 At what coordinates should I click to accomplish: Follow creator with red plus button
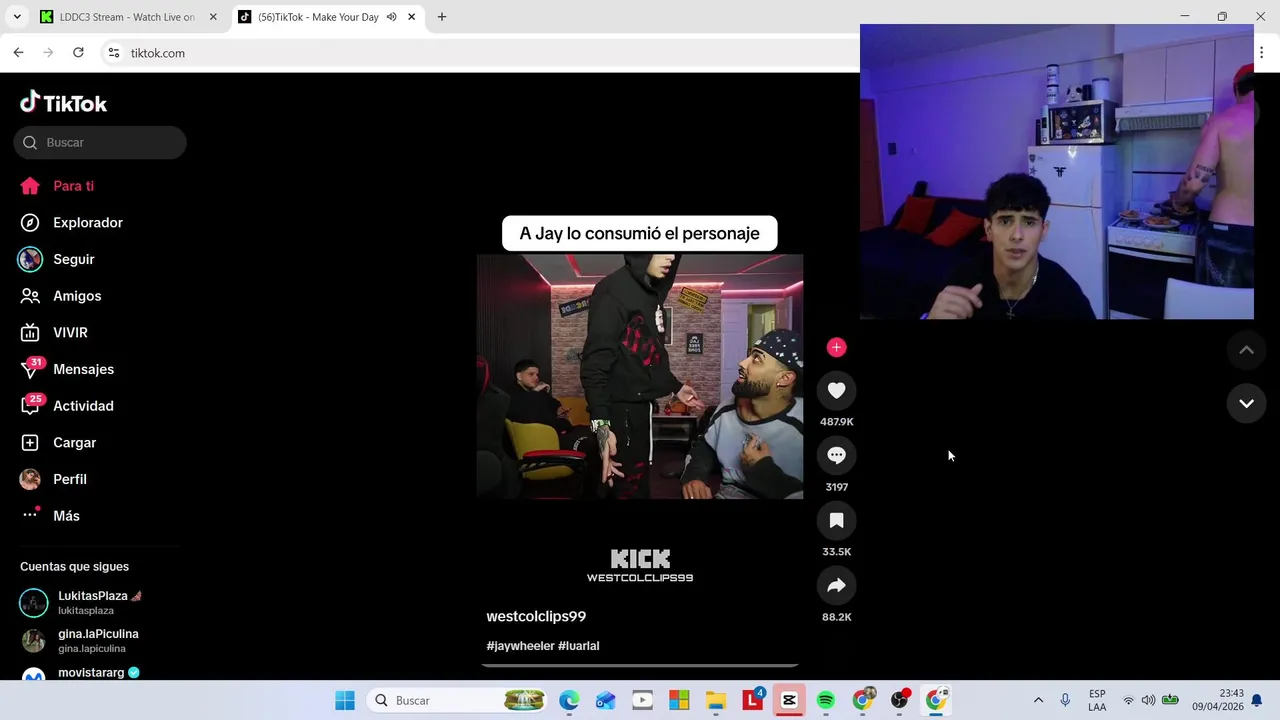[837, 347]
